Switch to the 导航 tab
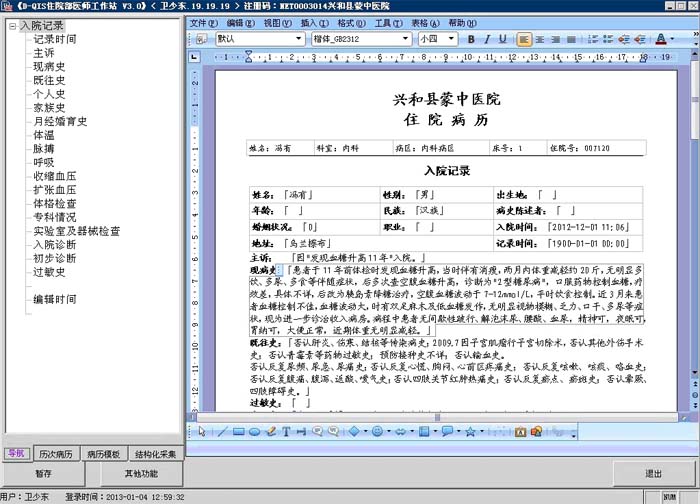Viewport: 700px width, 504px height. [17, 454]
